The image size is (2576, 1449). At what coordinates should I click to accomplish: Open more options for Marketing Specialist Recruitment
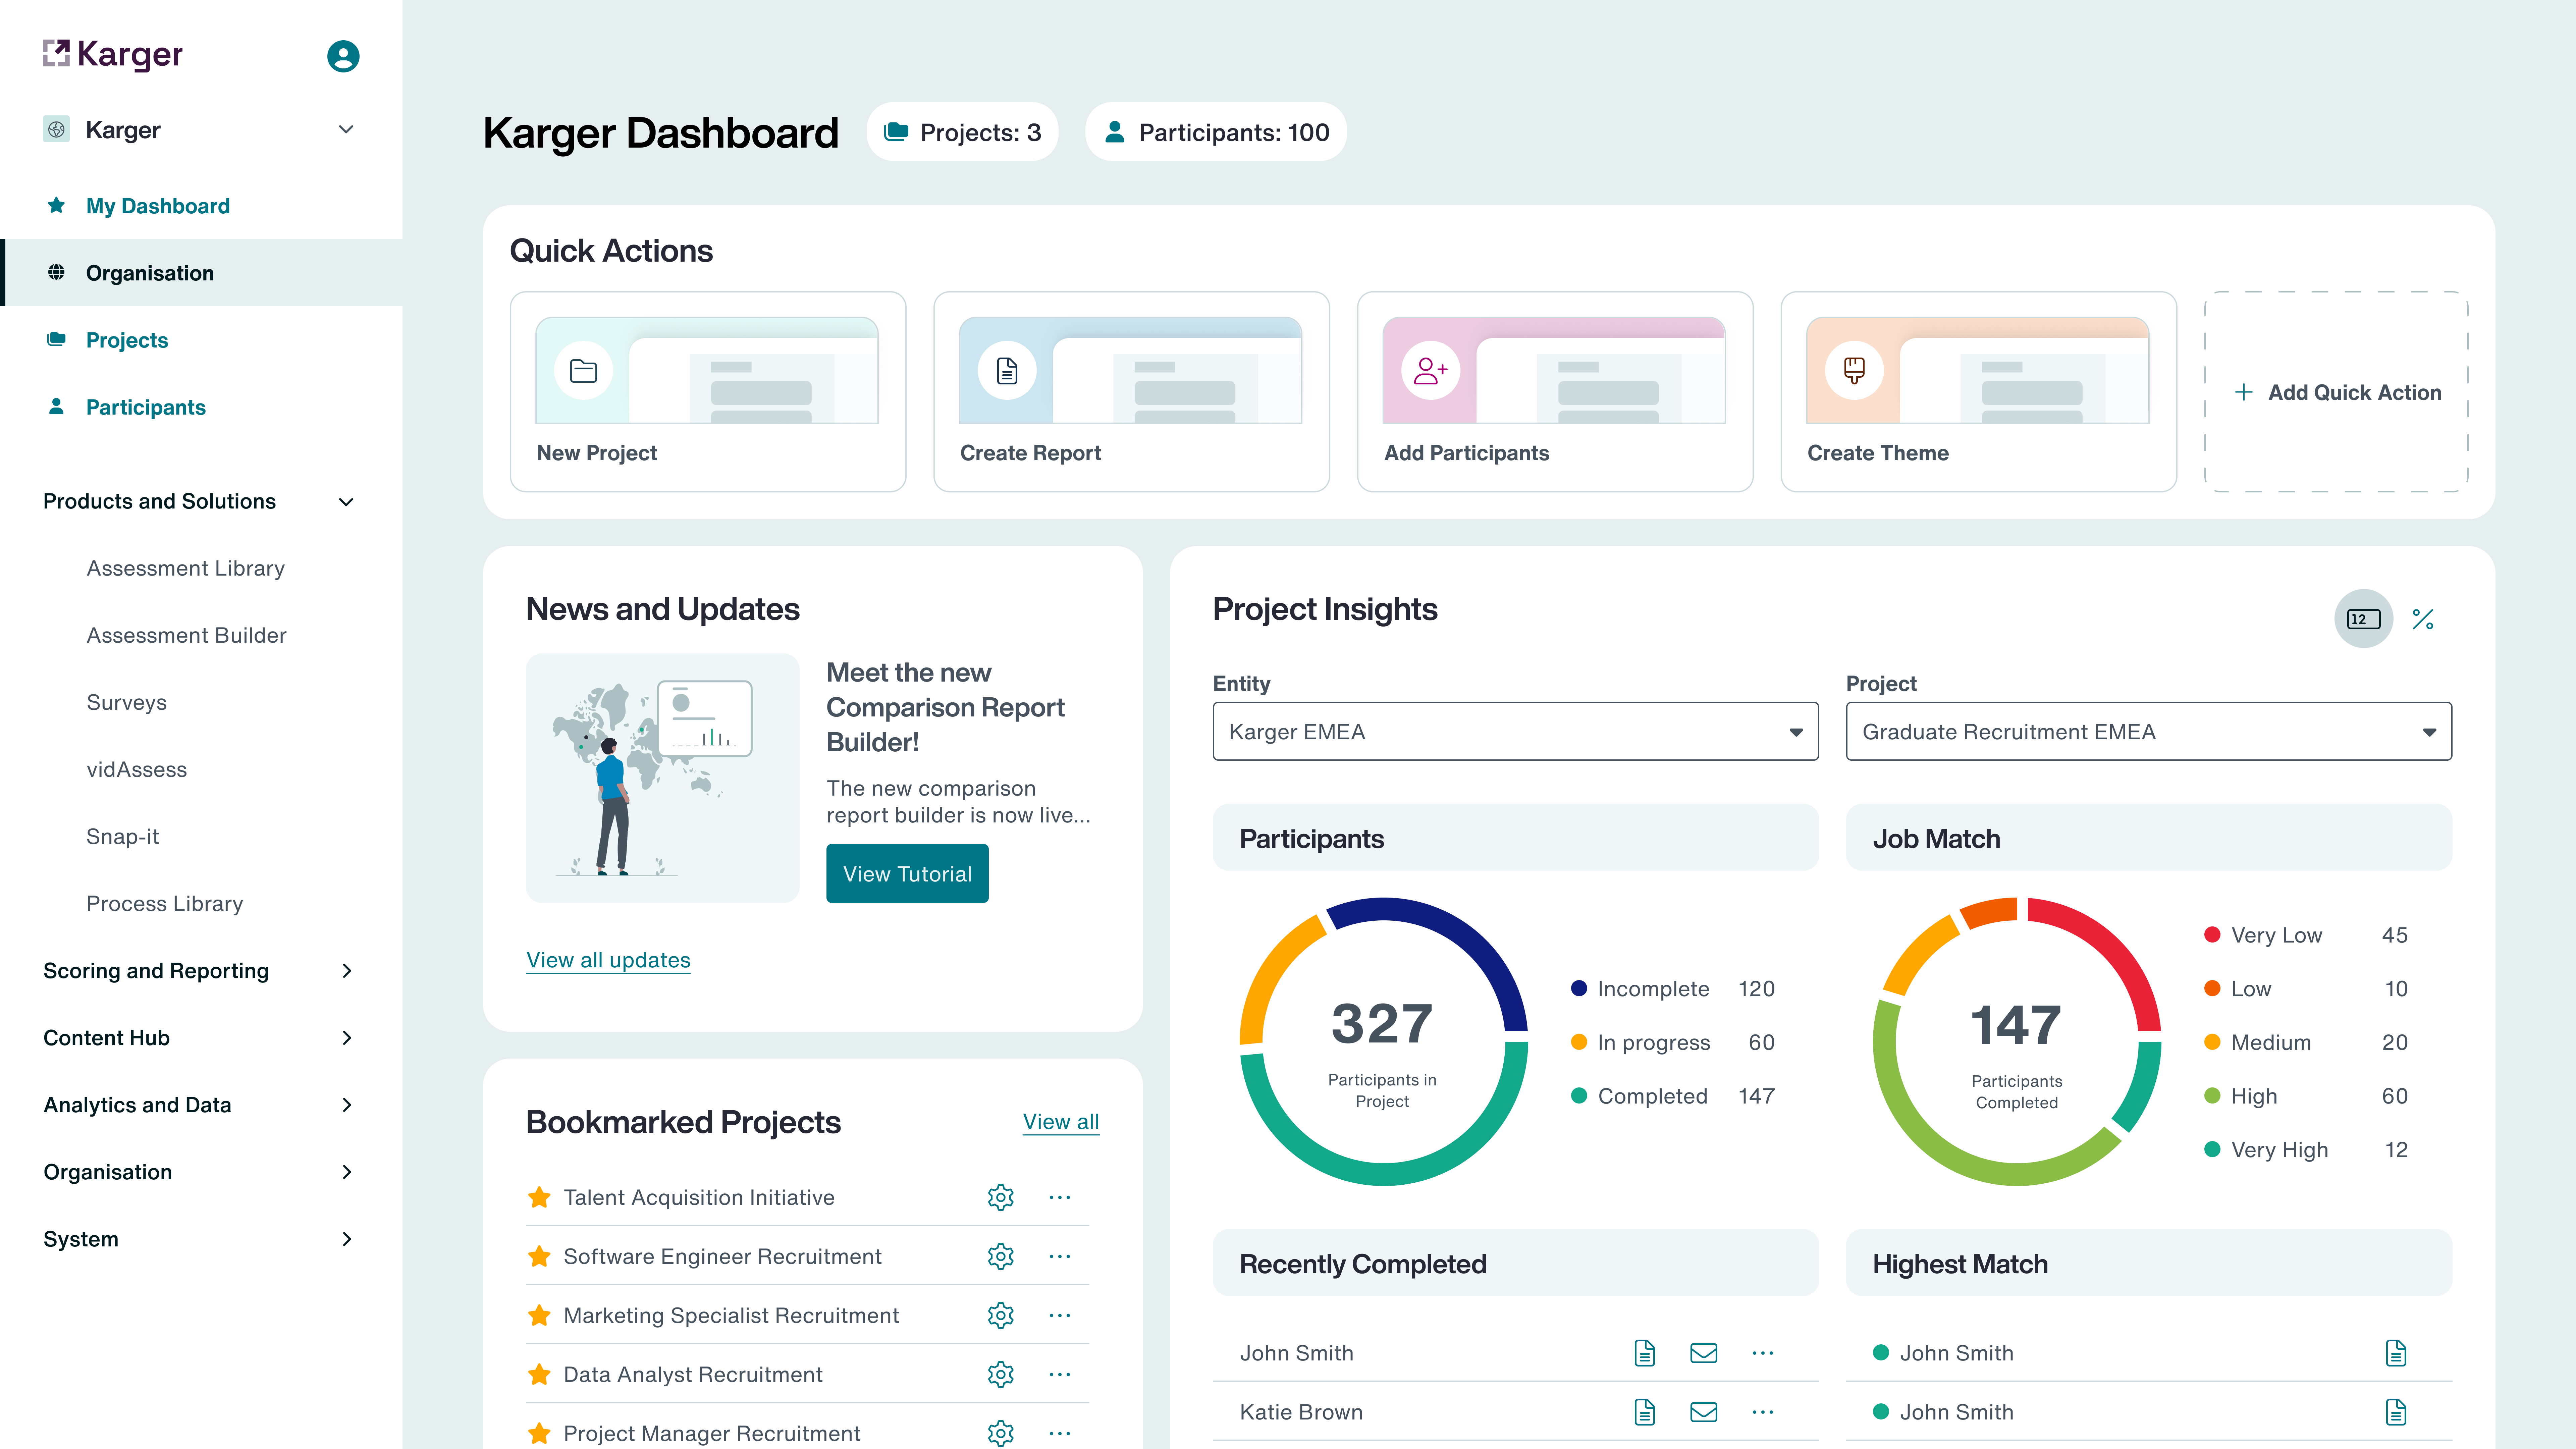1060,1315
